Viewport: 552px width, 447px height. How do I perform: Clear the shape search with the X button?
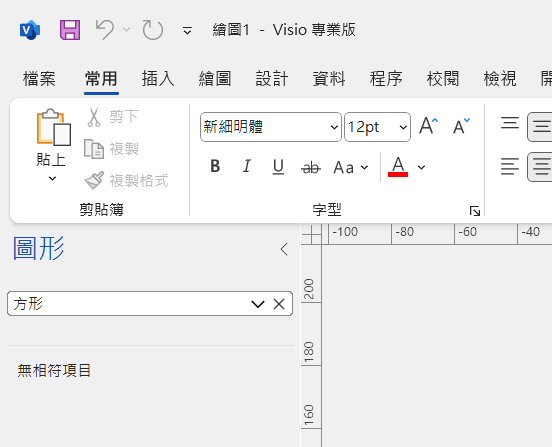[279, 304]
